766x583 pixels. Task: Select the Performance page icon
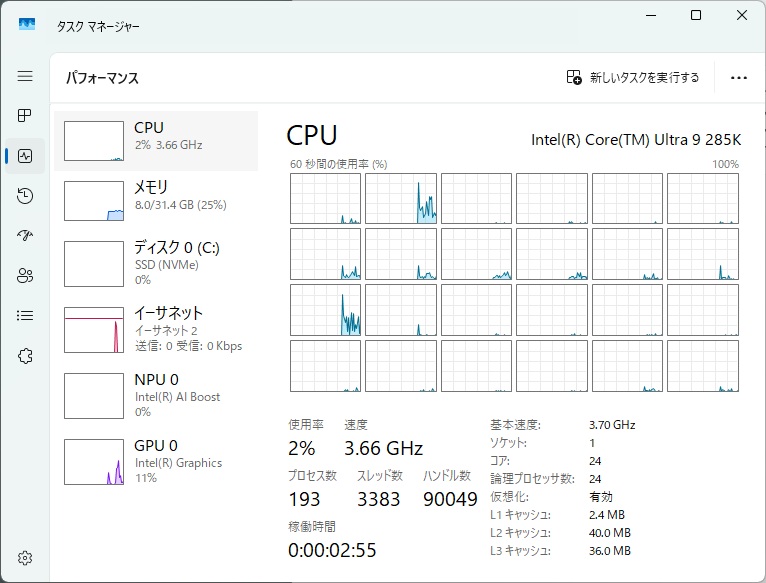(25, 156)
